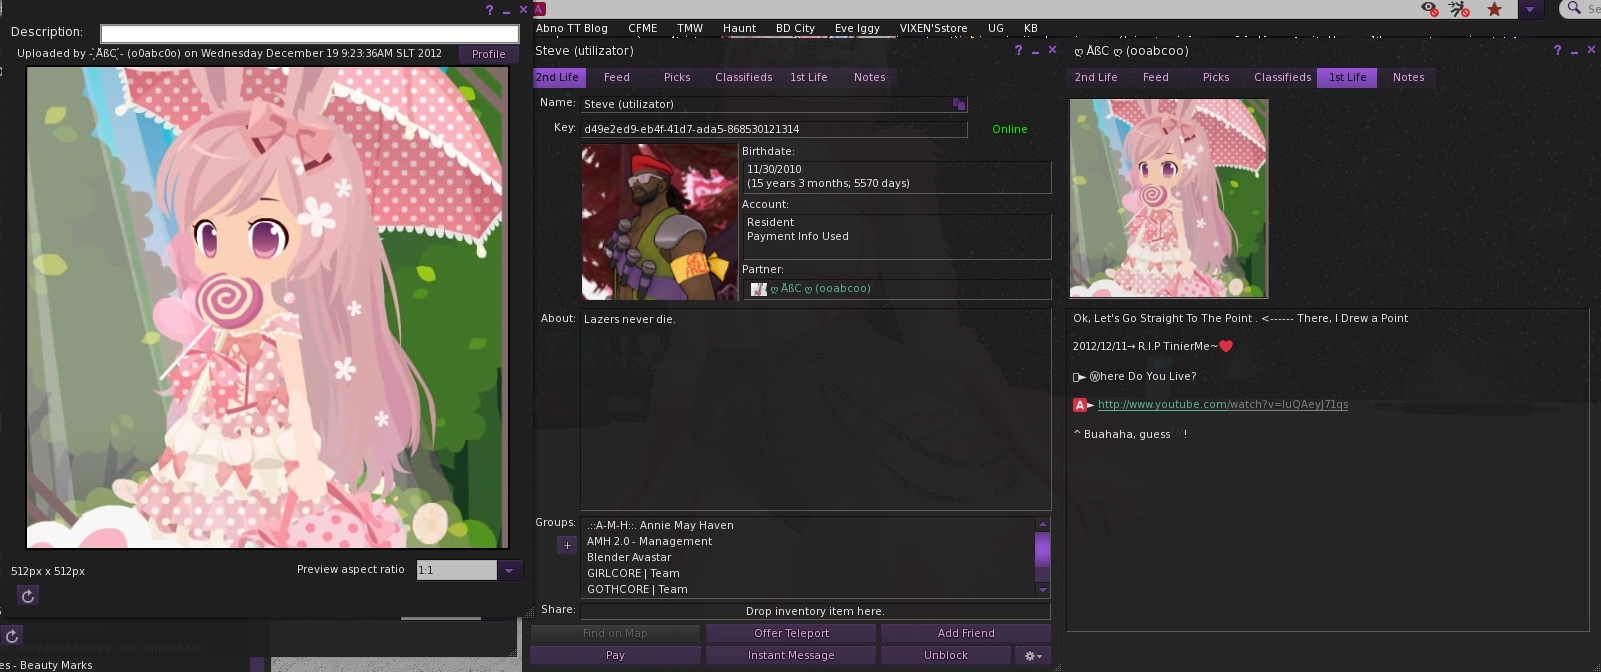The image size is (1601, 672).
Task: Click the red star favorites icon
Action: [x=1494, y=9]
